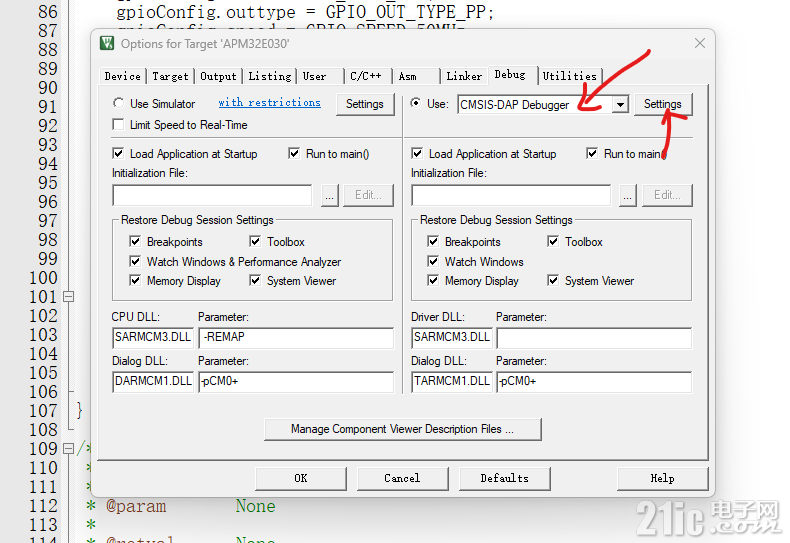Viewport: 790px width, 543px height.
Task: Switch to the Device tab
Action: click(122, 76)
